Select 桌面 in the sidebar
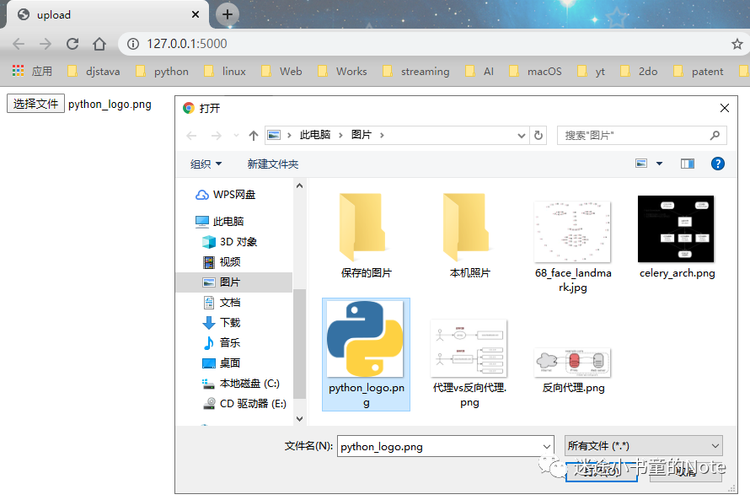Image resolution: width=750 pixels, height=500 pixels. (x=221, y=363)
